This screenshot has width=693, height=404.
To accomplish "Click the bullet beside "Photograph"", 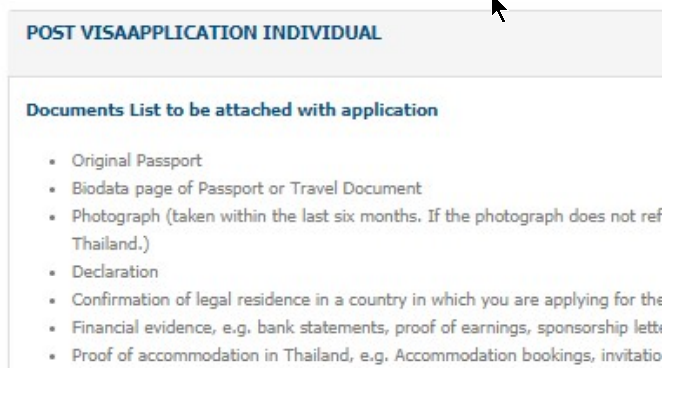I will click(x=52, y=217).
